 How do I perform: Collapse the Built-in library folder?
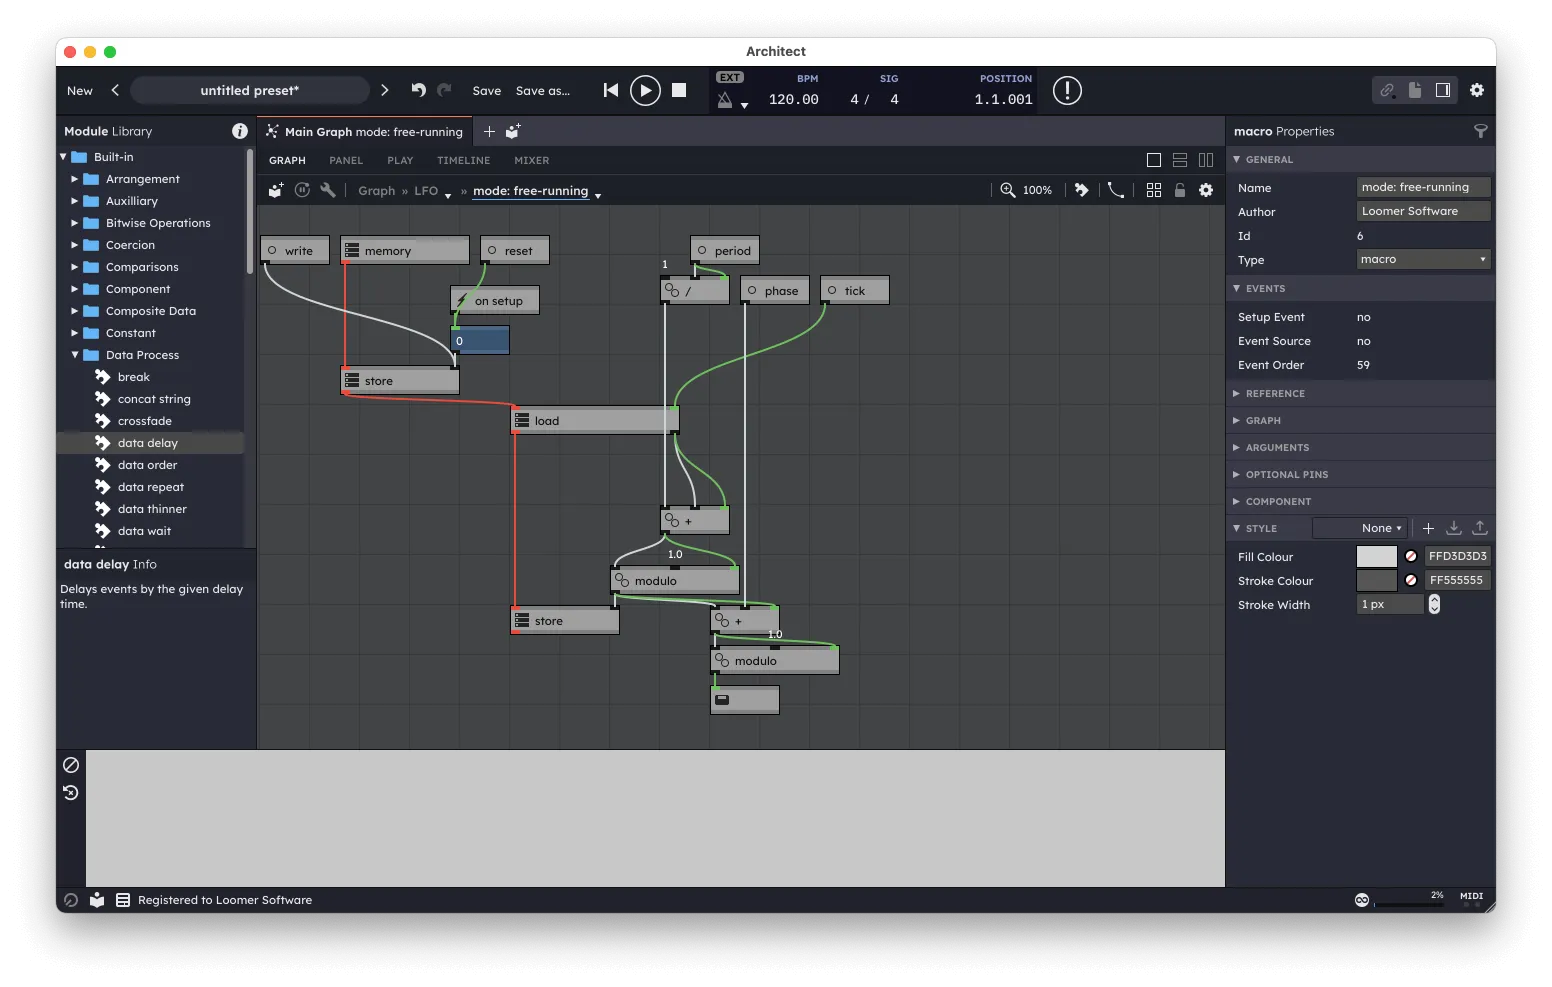point(64,157)
